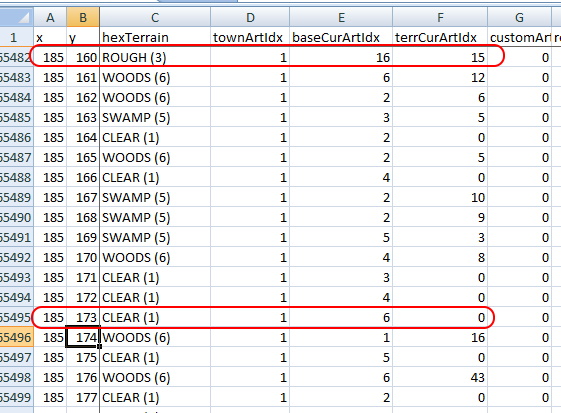Viewport: 561px width, 413px height.
Task: Click WOODS (6) in row 55496
Action: pyautogui.click(x=155, y=337)
